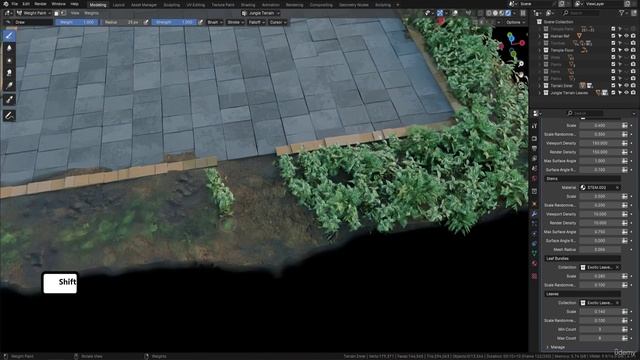Toggle Strength pressure sensitivity pen icon
The image size is (640, 360).
pos(200,22)
